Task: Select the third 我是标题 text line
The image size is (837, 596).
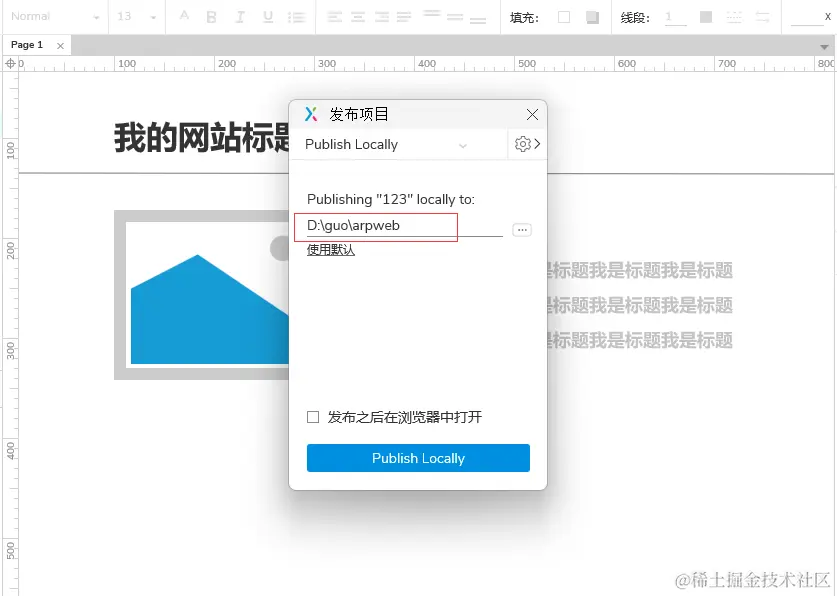Action: tap(639, 340)
